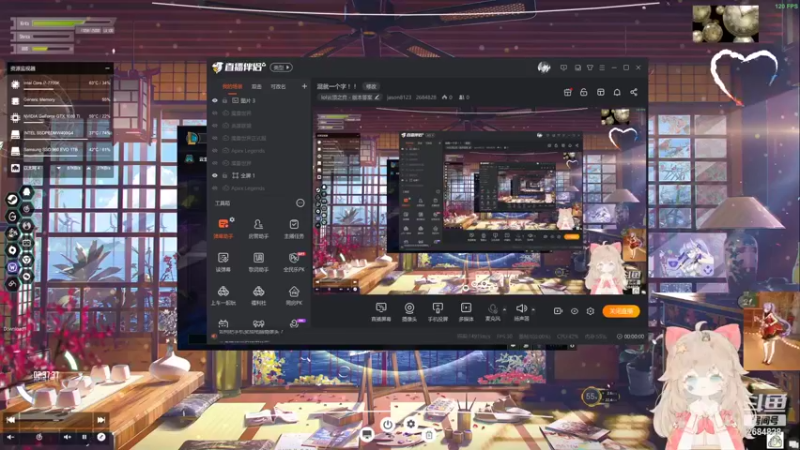This screenshot has height=450, width=800.
Task: Share the stream with the share icon
Action: coord(634,92)
